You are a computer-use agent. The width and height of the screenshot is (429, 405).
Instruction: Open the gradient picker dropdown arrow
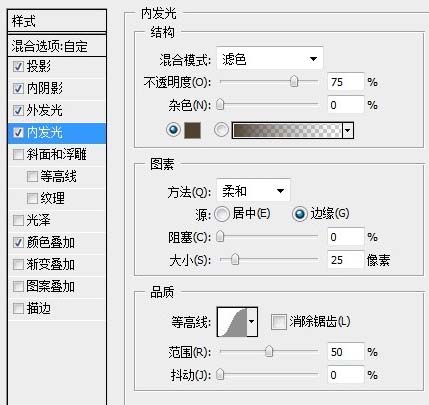coord(348,130)
